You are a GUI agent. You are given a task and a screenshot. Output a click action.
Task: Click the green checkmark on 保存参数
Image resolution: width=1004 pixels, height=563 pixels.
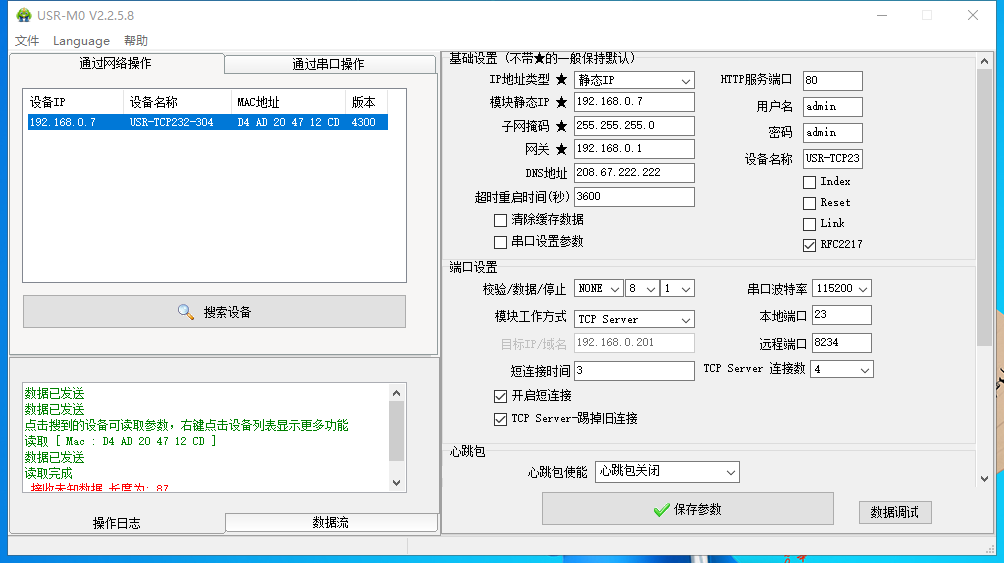click(661, 510)
